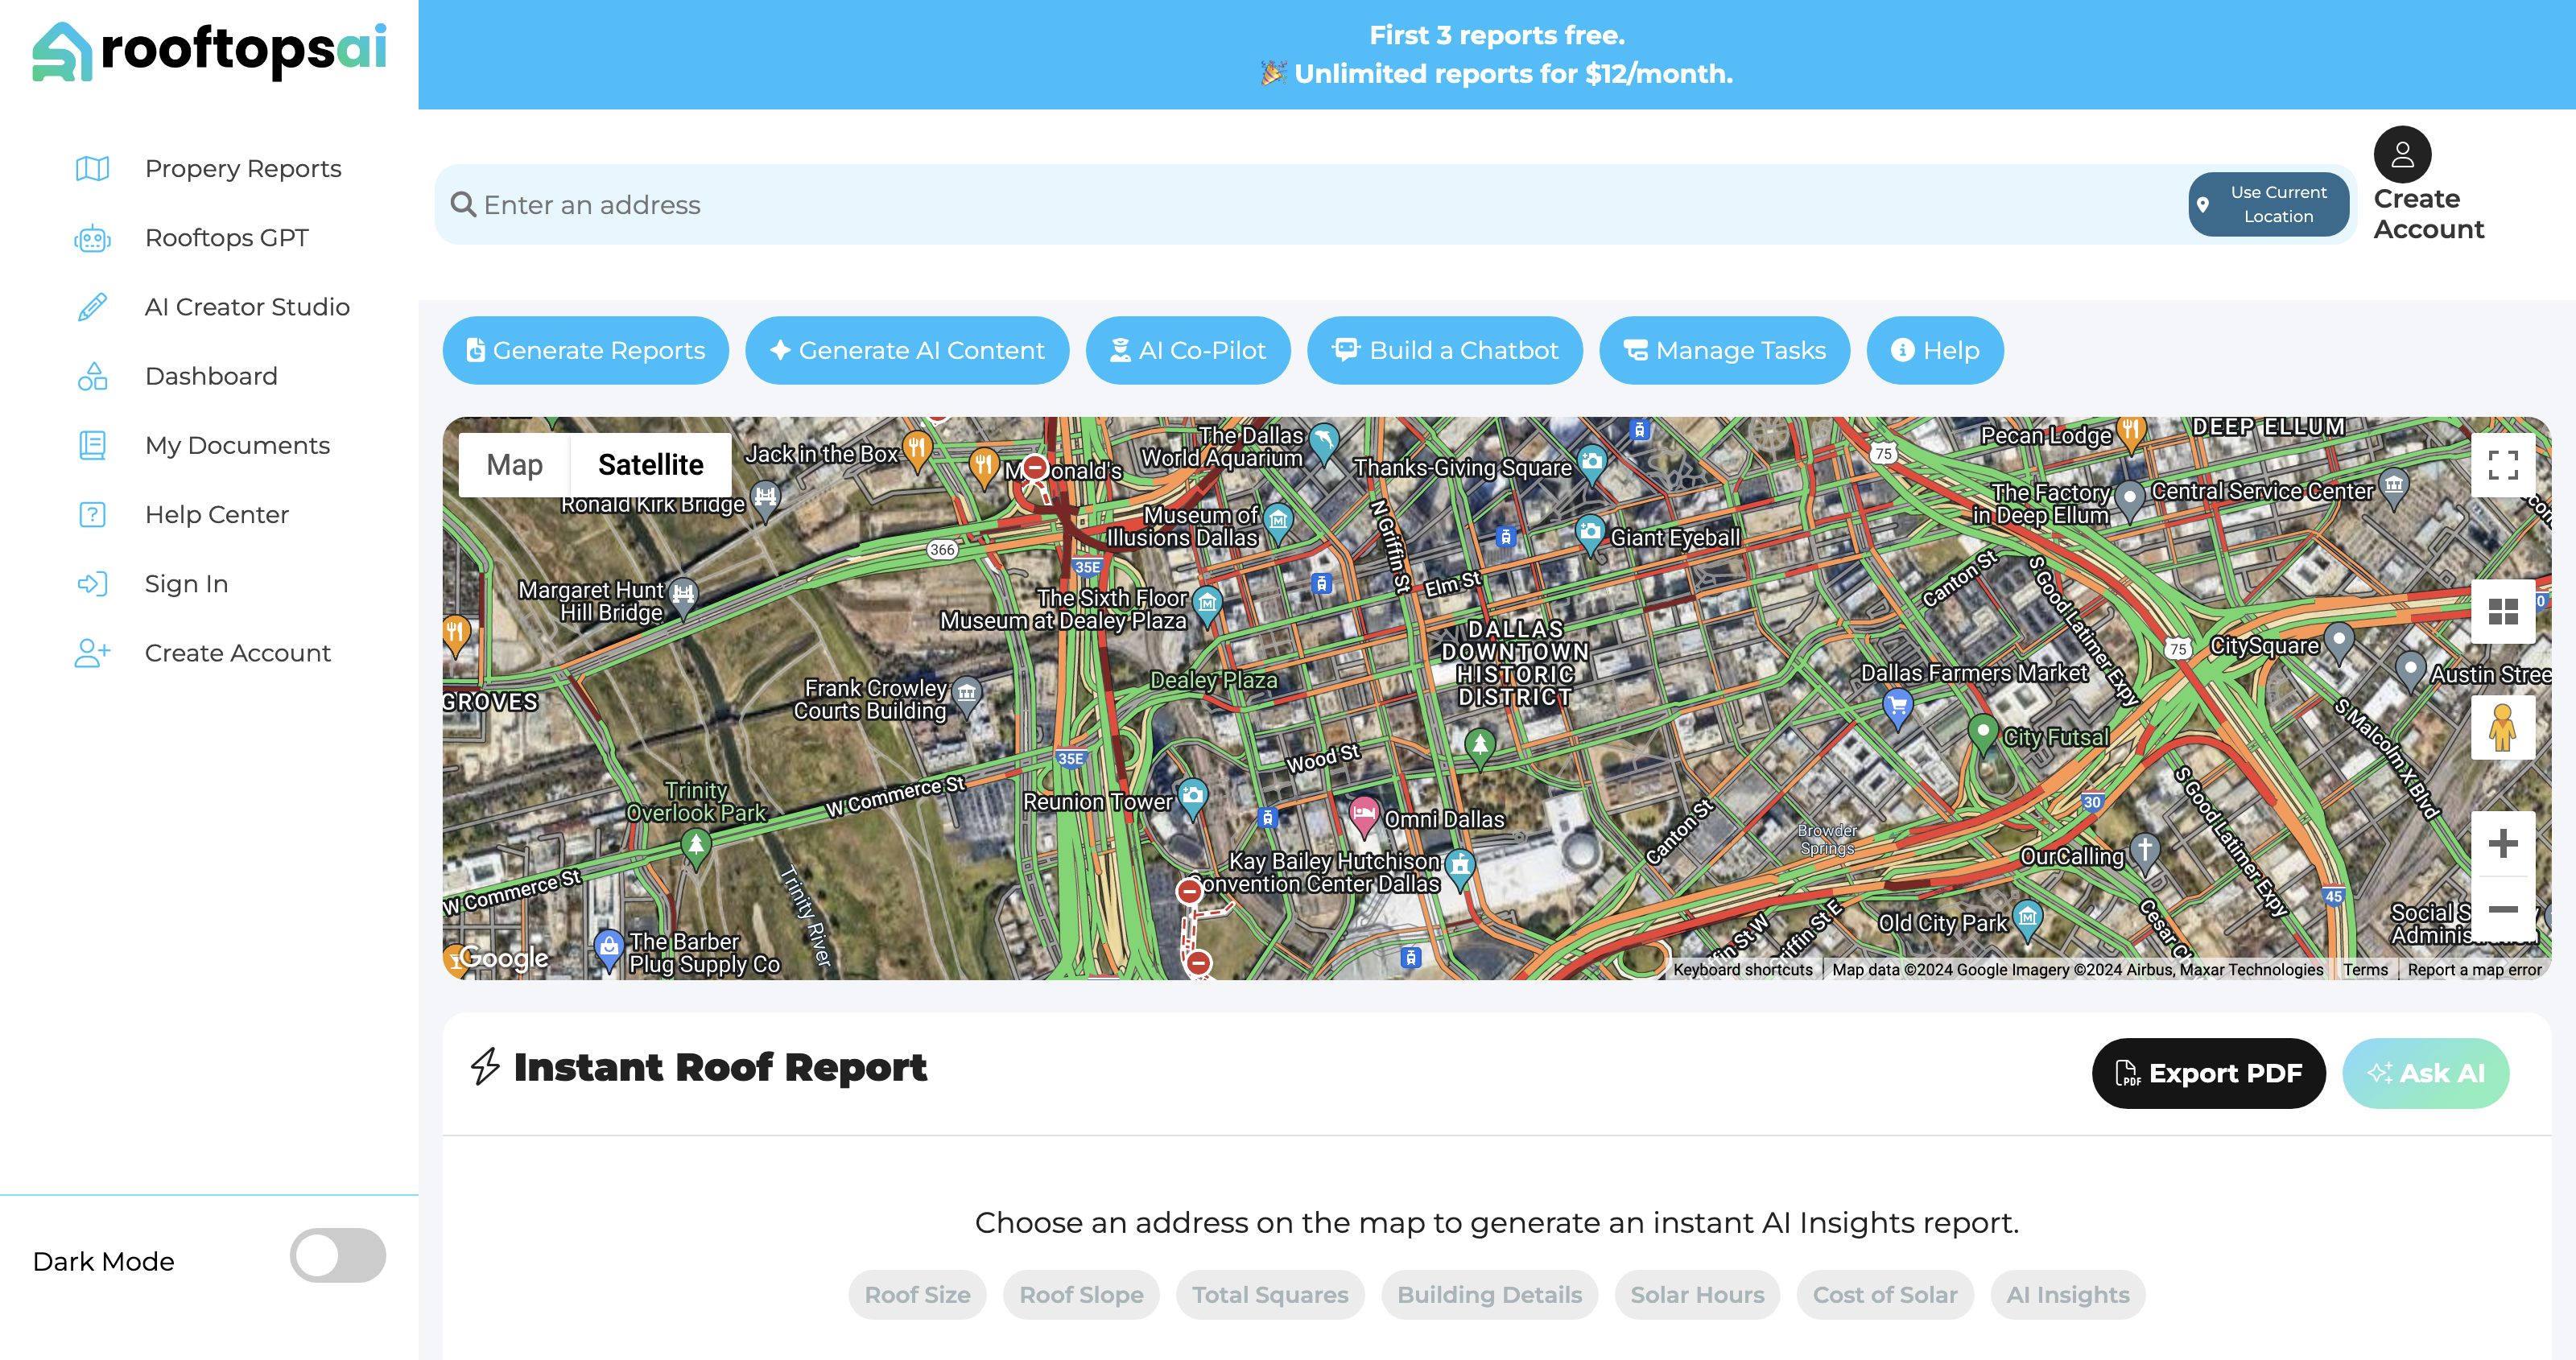Click Sign In in the sidebar
Viewport: 2576px width, 1360px height.
[186, 583]
